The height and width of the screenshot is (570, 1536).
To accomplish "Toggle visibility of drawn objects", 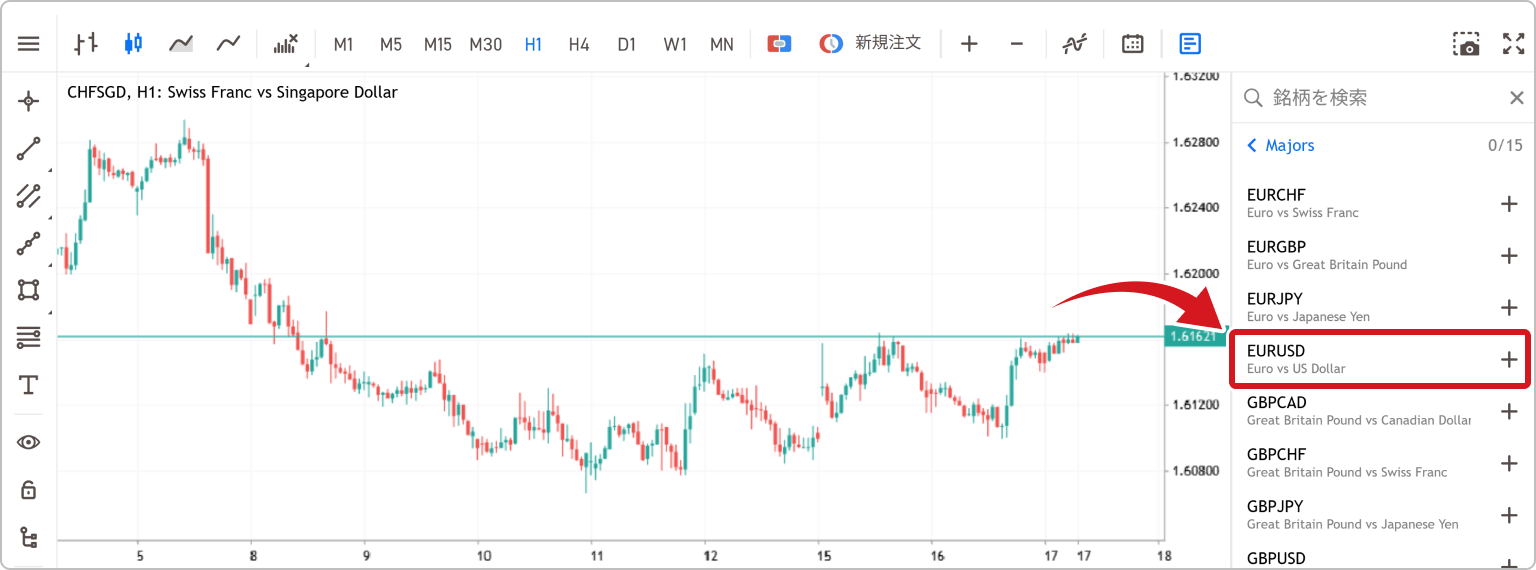I will 29,442.
